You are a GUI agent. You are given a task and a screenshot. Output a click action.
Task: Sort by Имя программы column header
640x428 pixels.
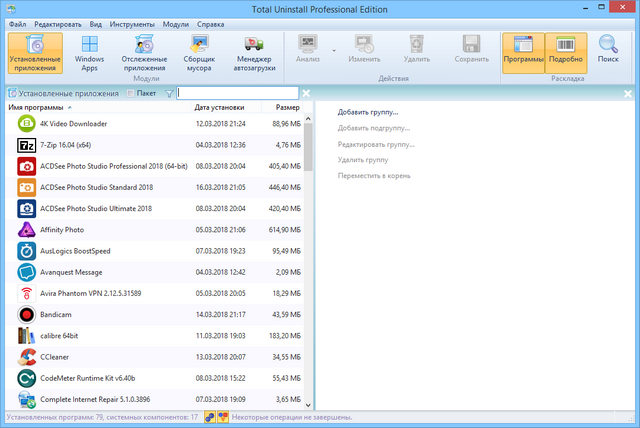[40, 107]
